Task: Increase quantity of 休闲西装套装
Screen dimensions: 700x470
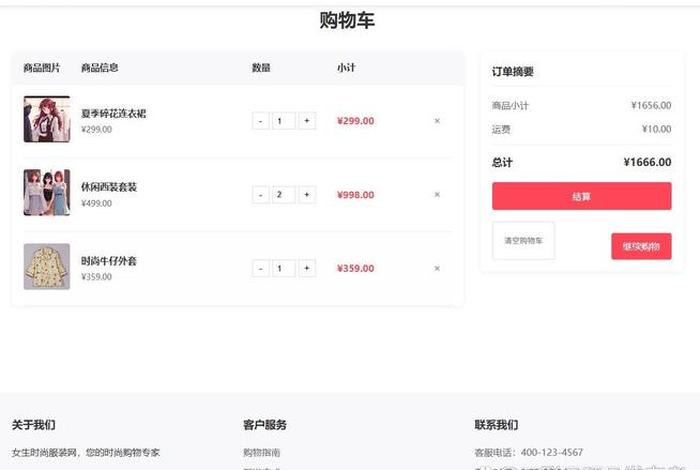Action: point(307,195)
